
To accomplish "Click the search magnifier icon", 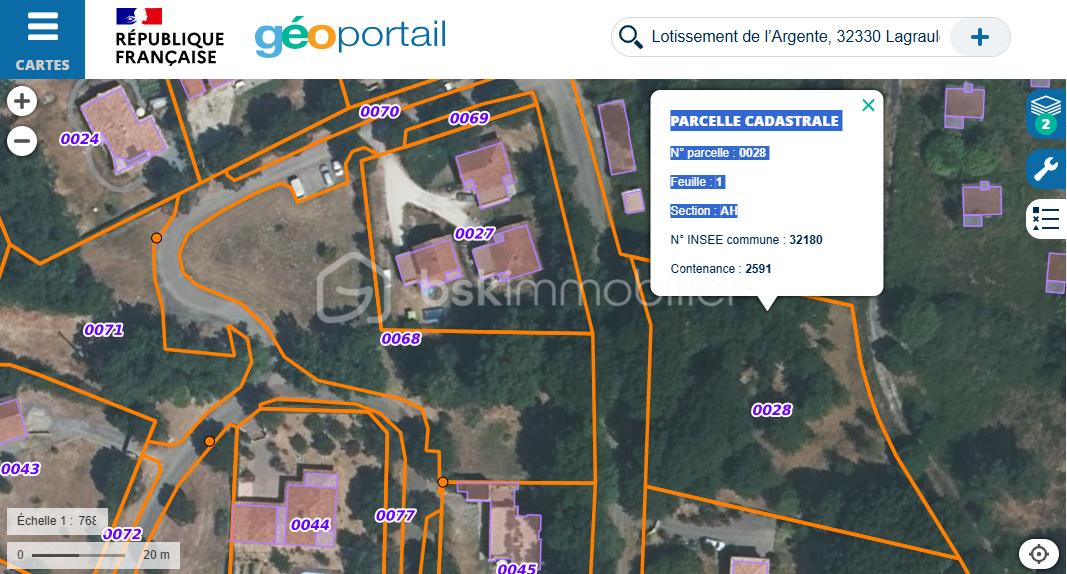I will coord(630,37).
